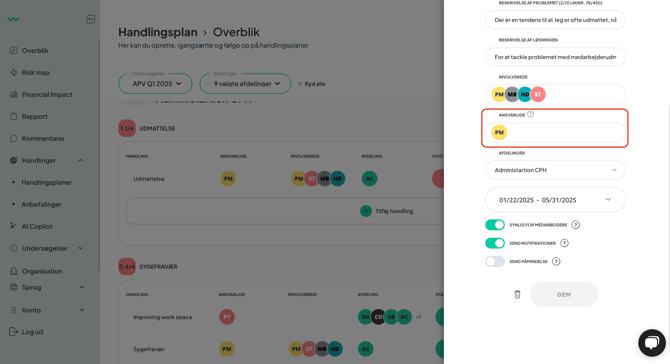Click help icon beside Send notifikationer
This screenshot has width=670, height=364.
[564, 243]
